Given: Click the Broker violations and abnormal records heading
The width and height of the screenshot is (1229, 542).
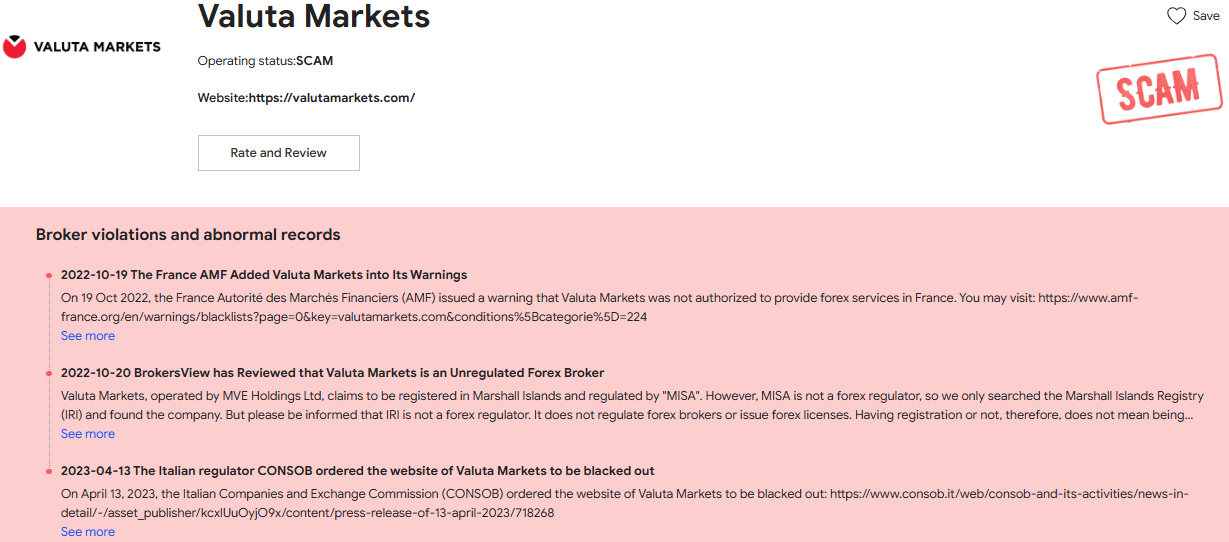Looking at the screenshot, I should [x=188, y=235].
